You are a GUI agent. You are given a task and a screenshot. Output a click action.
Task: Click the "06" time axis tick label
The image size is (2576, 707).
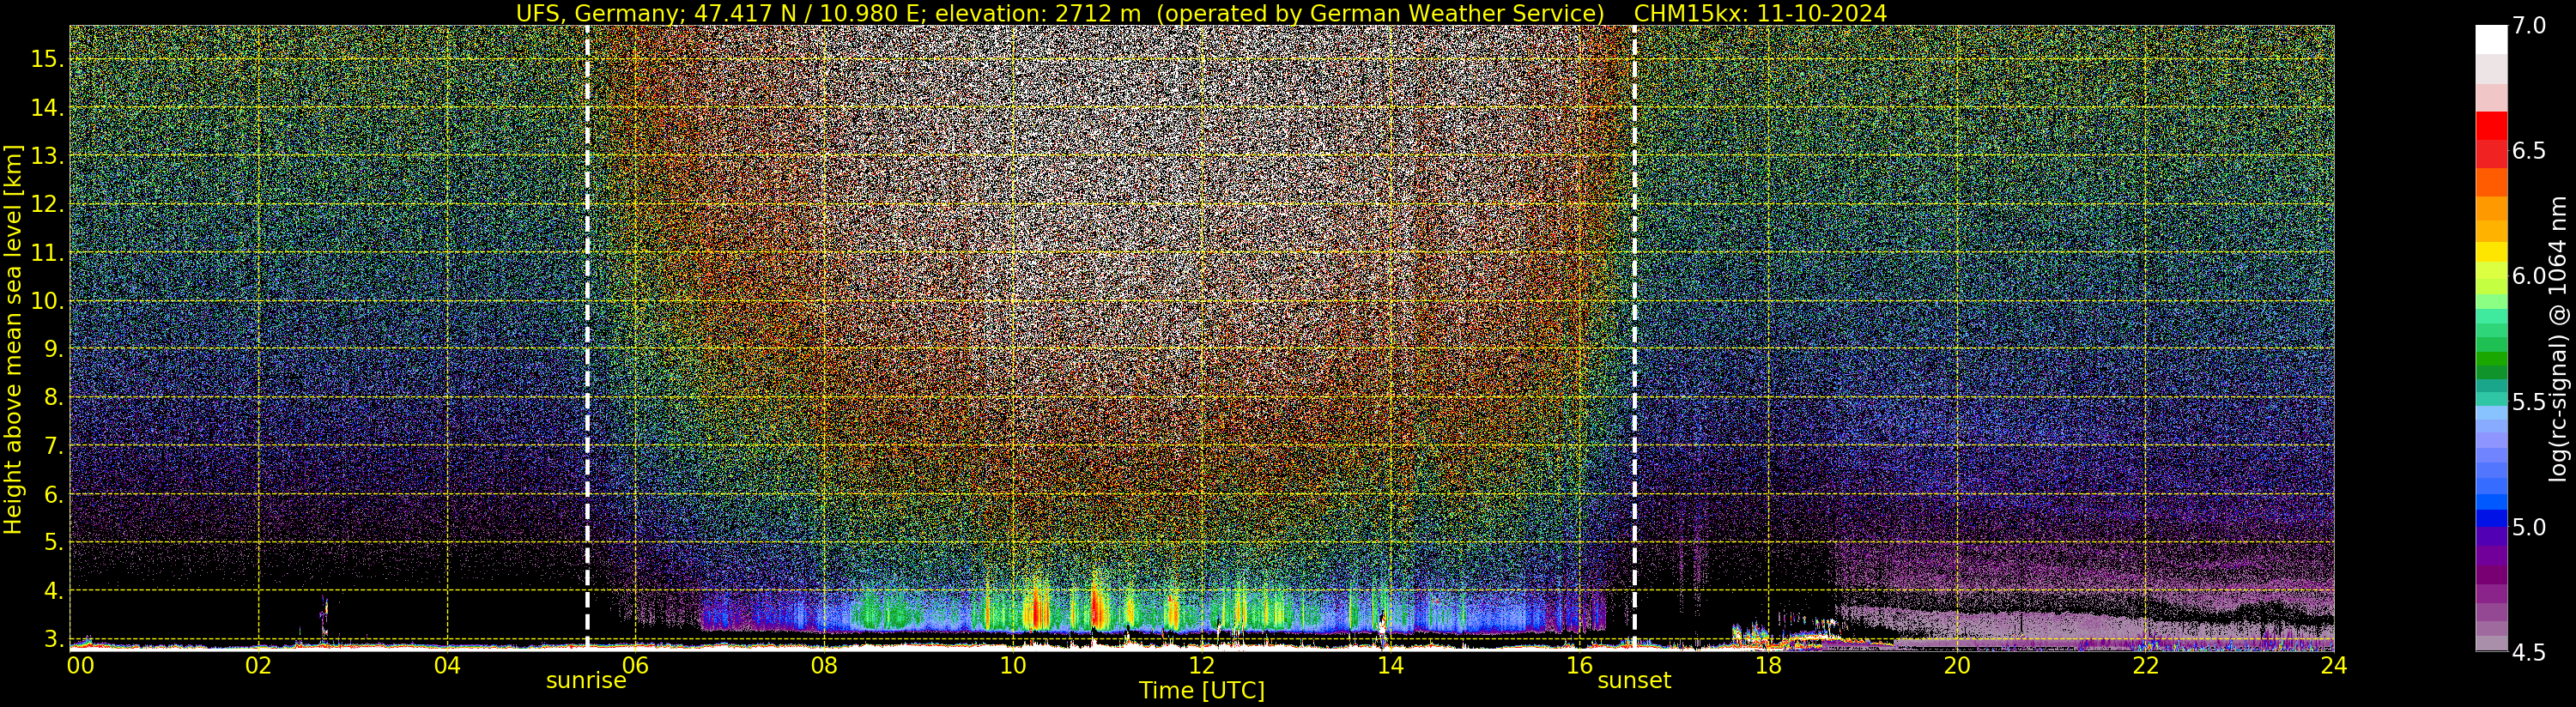coord(636,665)
